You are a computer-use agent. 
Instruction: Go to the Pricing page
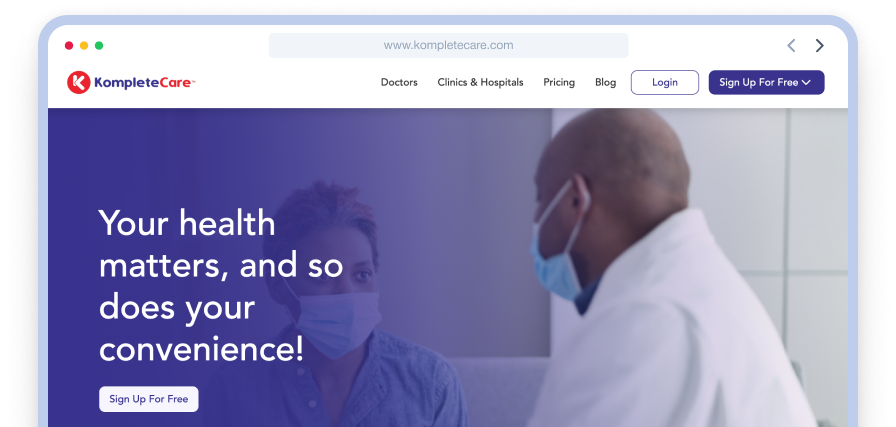coord(559,83)
